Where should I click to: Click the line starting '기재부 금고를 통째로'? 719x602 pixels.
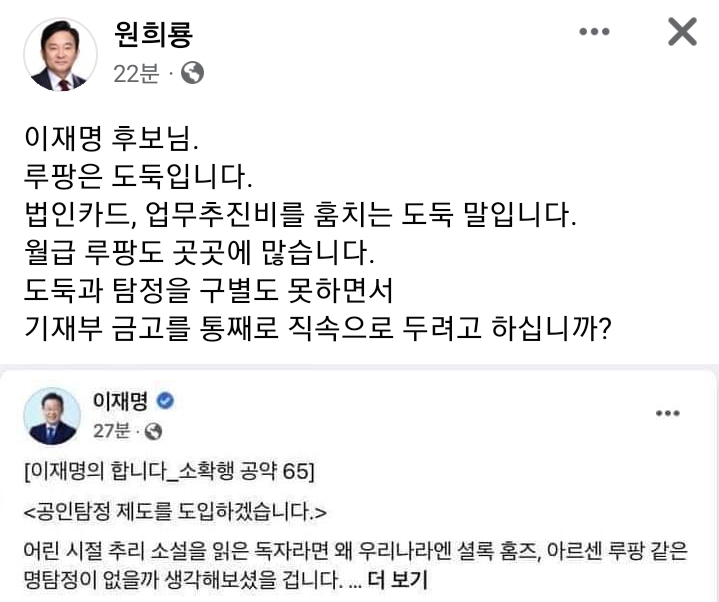coord(316,325)
